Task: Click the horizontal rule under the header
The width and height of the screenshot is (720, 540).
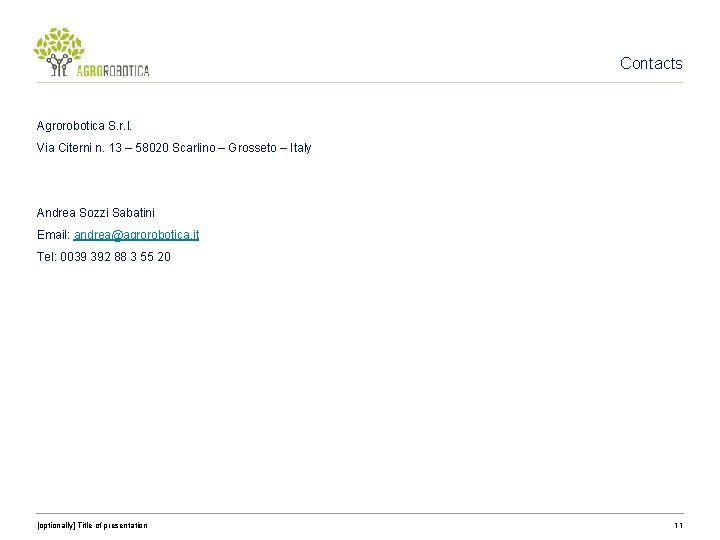Action: pyautogui.click(x=360, y=83)
